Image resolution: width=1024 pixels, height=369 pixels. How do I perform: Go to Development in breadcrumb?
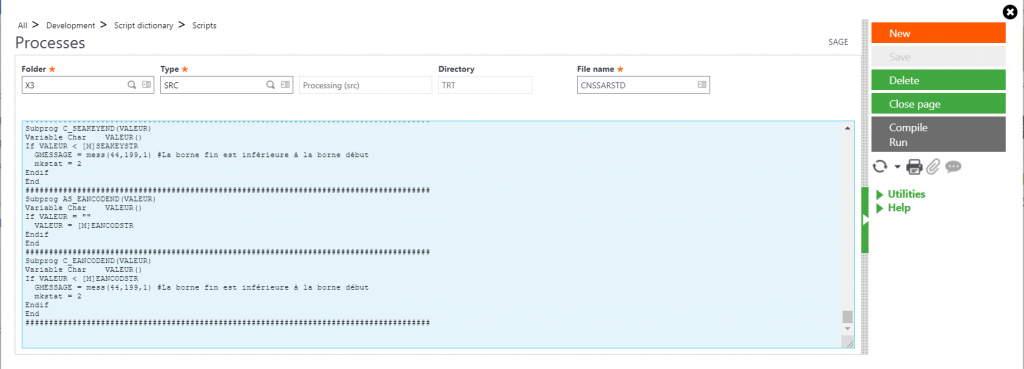71,25
